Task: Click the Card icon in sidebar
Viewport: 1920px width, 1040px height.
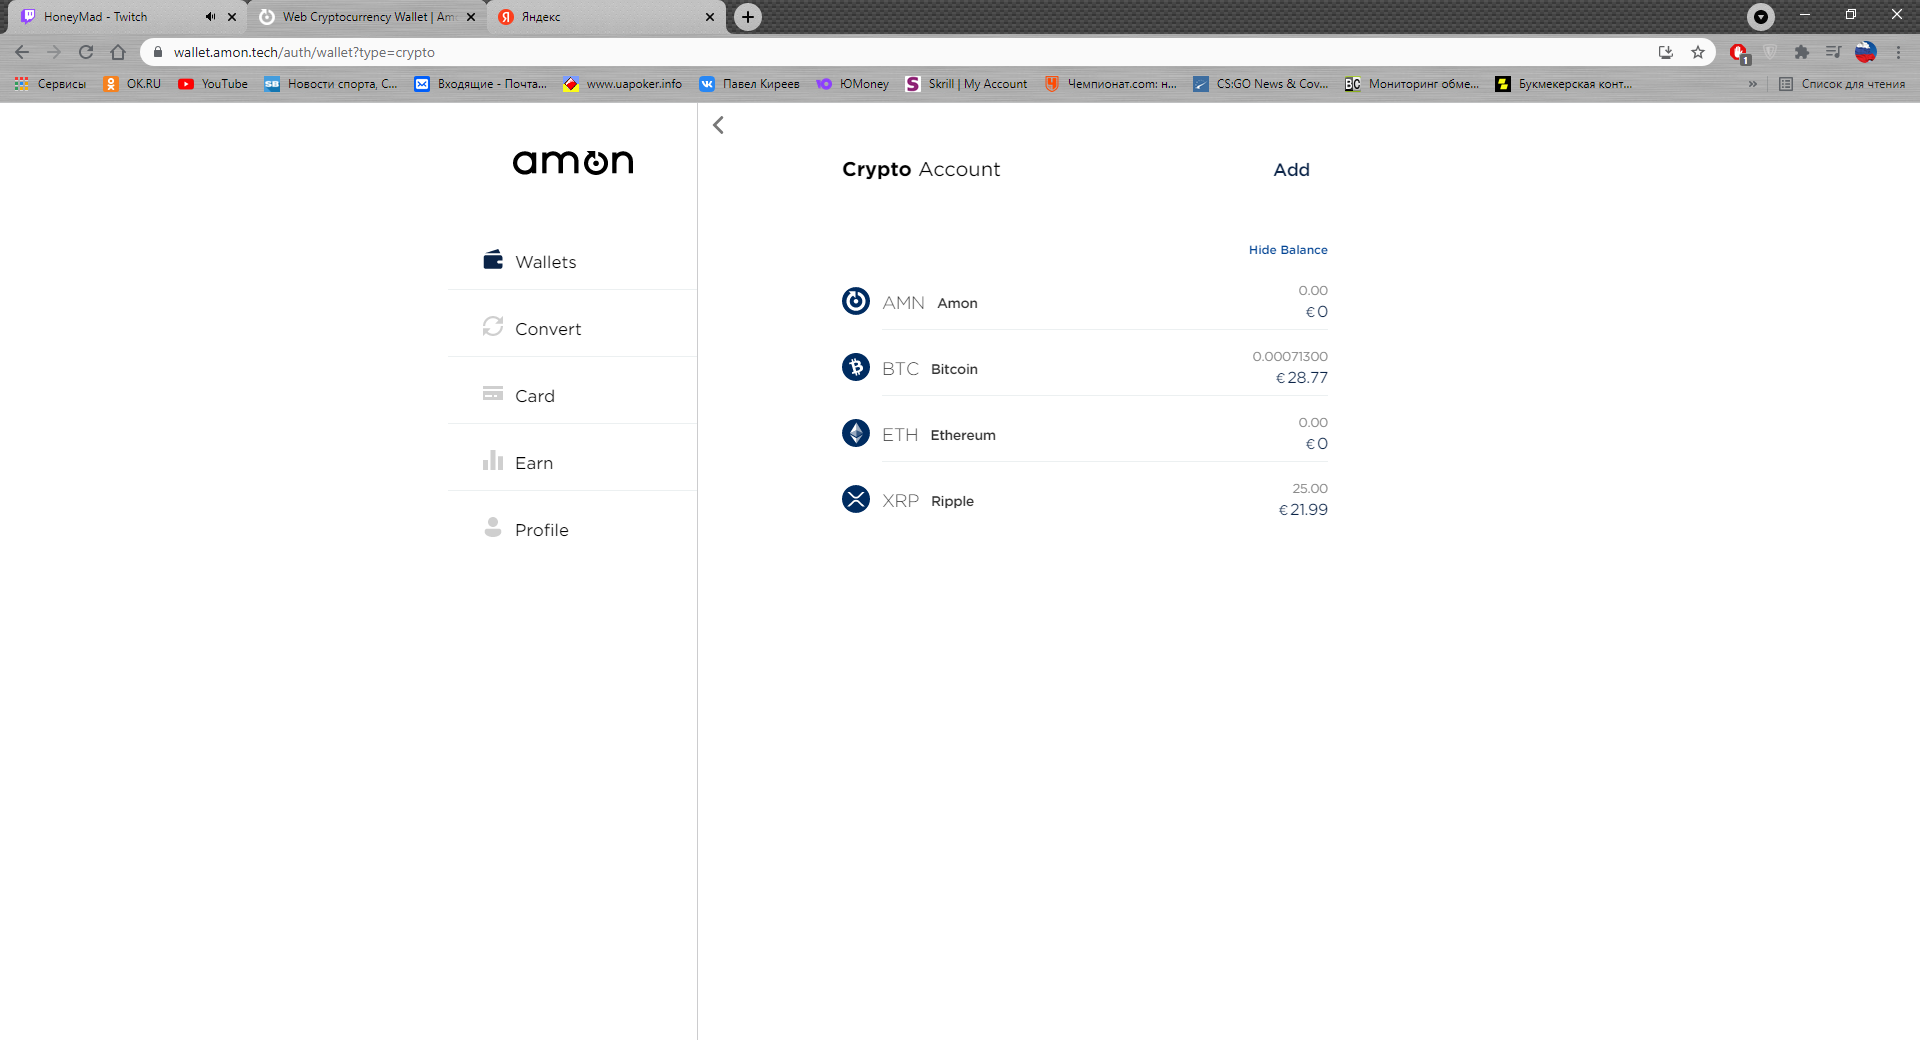Action: [x=493, y=394]
